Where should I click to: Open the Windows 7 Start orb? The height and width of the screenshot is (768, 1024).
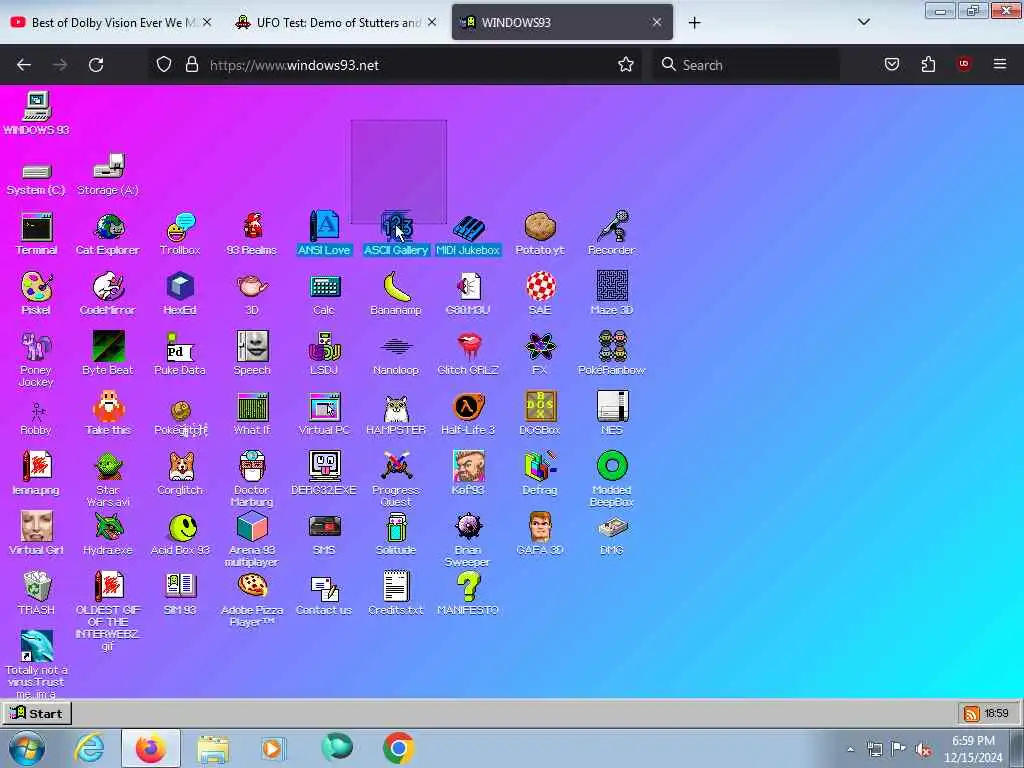[26, 748]
